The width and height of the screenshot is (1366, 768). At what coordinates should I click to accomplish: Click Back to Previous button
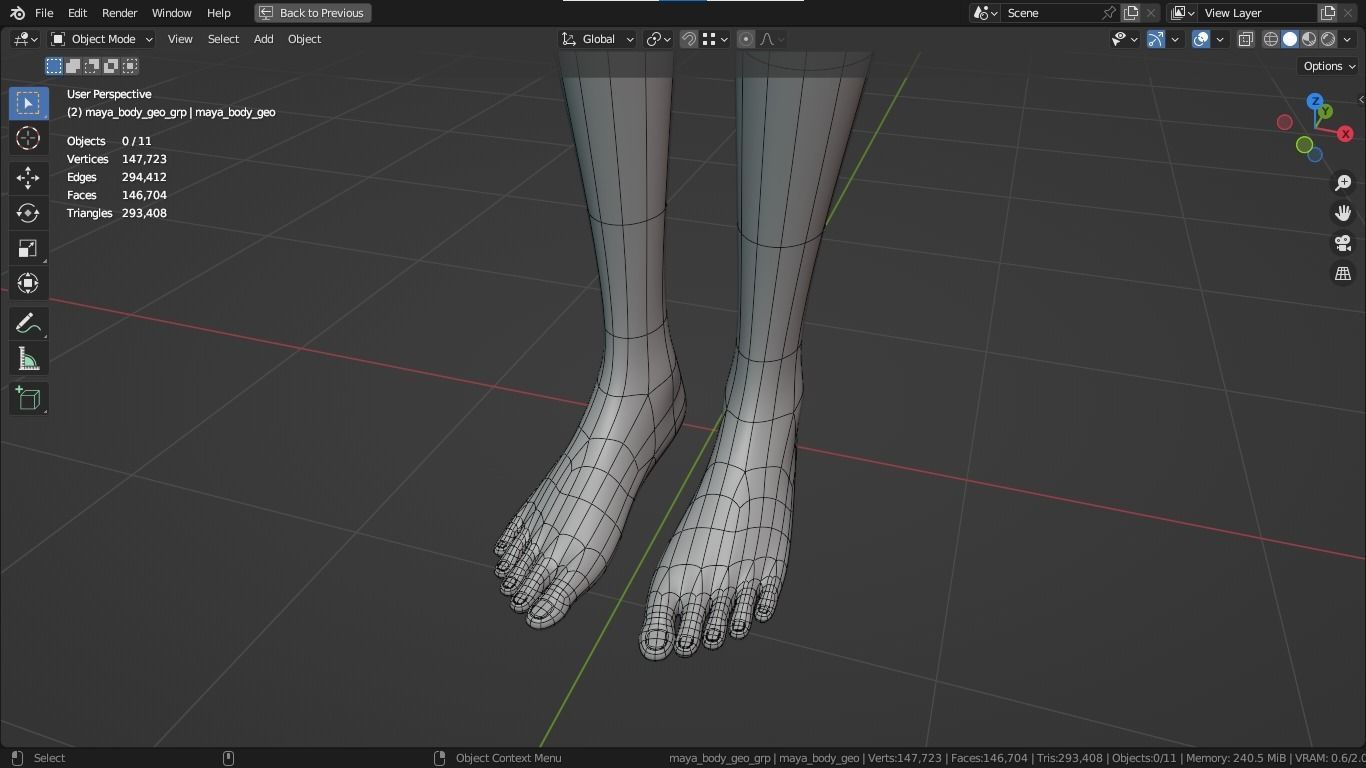[x=312, y=13]
